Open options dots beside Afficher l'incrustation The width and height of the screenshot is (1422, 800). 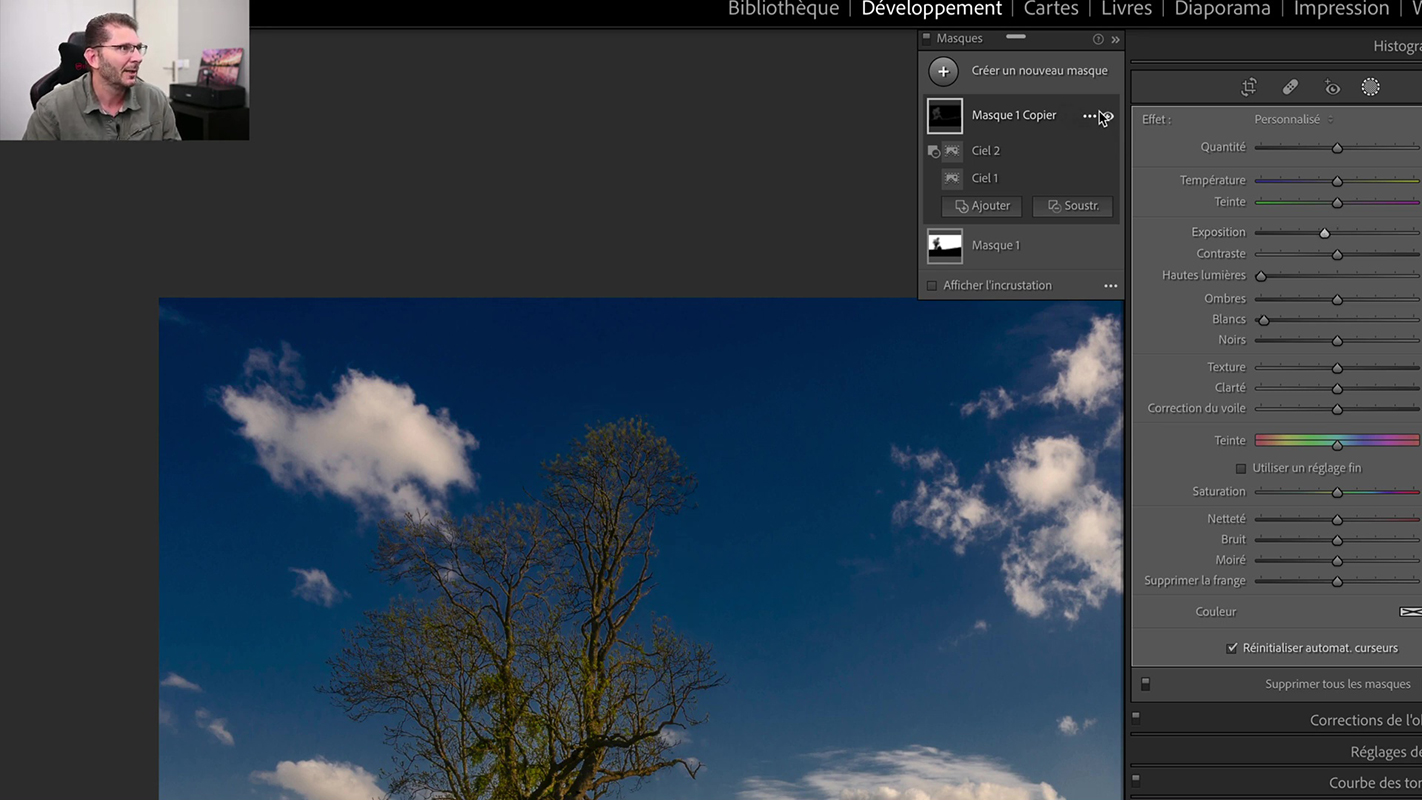coord(1110,286)
